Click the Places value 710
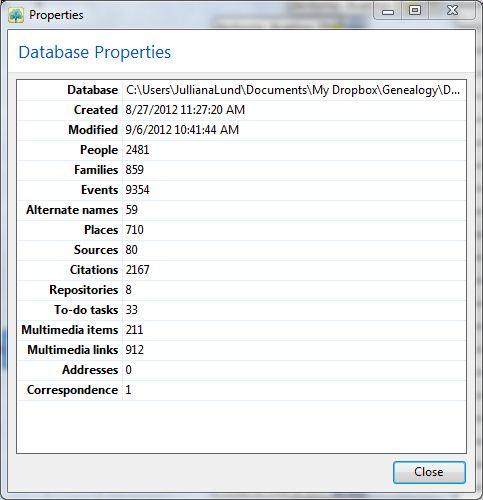This screenshot has width=483, height=500. [x=135, y=230]
